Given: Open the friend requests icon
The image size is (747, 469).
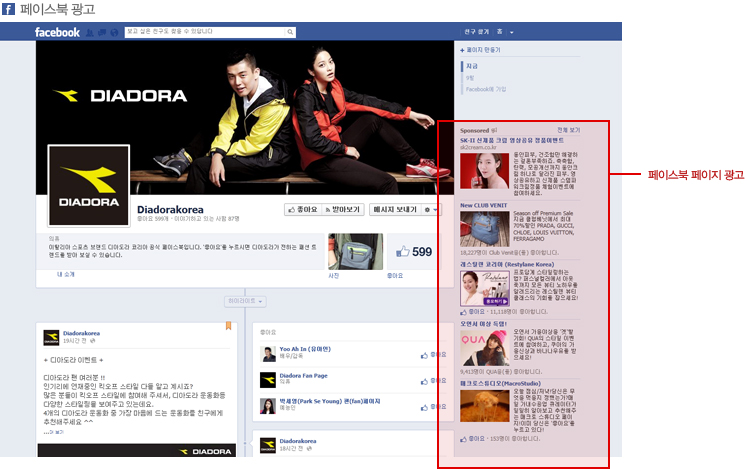Looking at the screenshot, I should 91,32.
